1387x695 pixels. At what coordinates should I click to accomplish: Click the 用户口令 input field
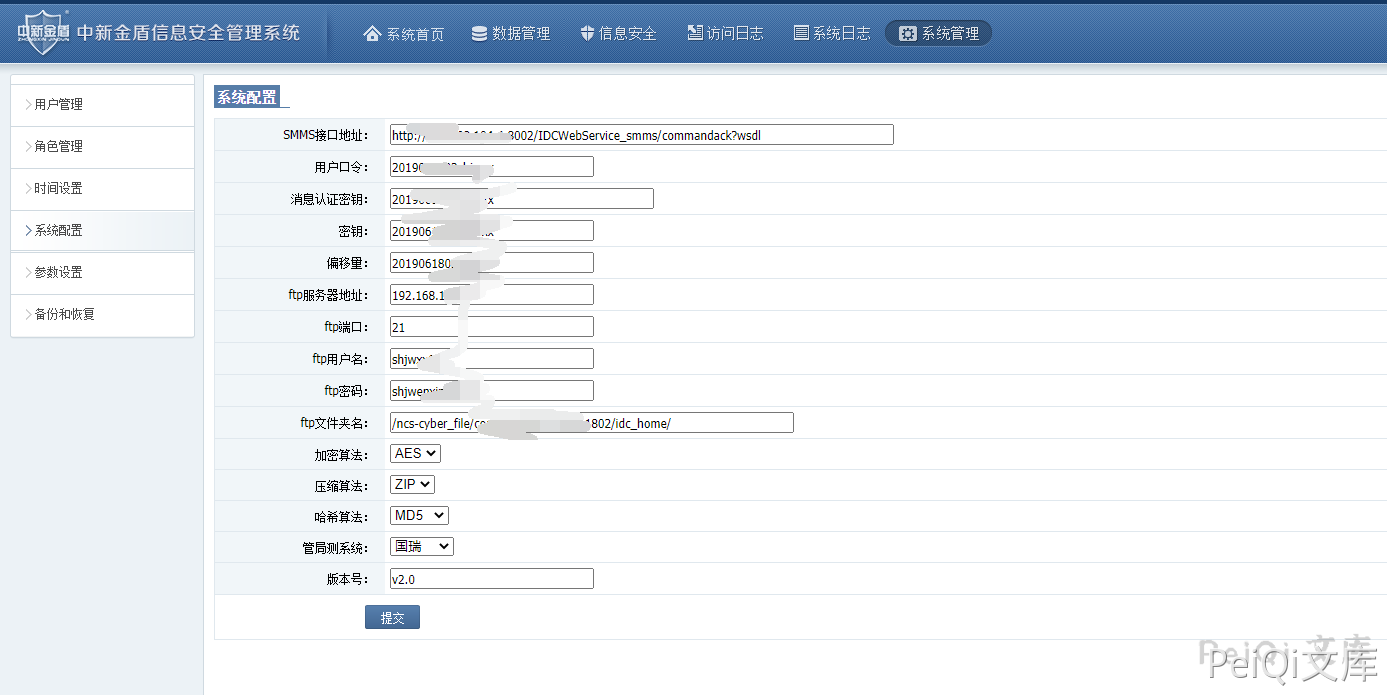491,167
